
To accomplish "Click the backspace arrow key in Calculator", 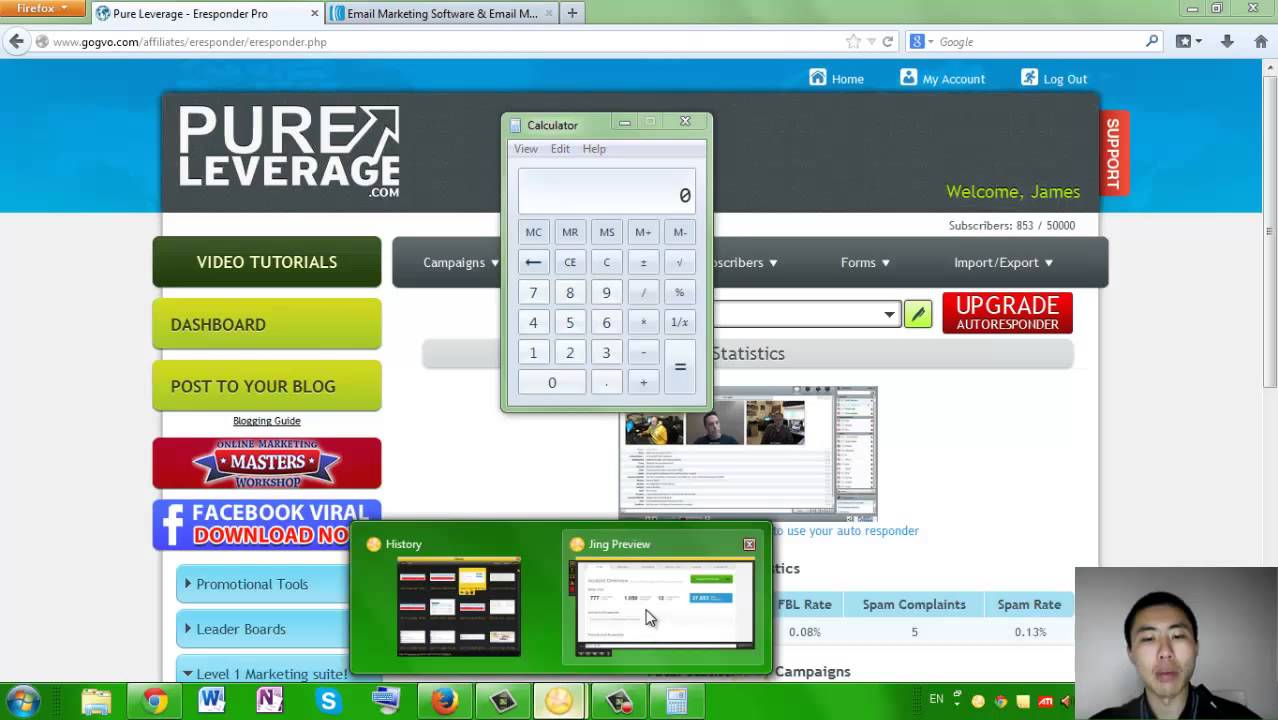I will [x=533, y=262].
